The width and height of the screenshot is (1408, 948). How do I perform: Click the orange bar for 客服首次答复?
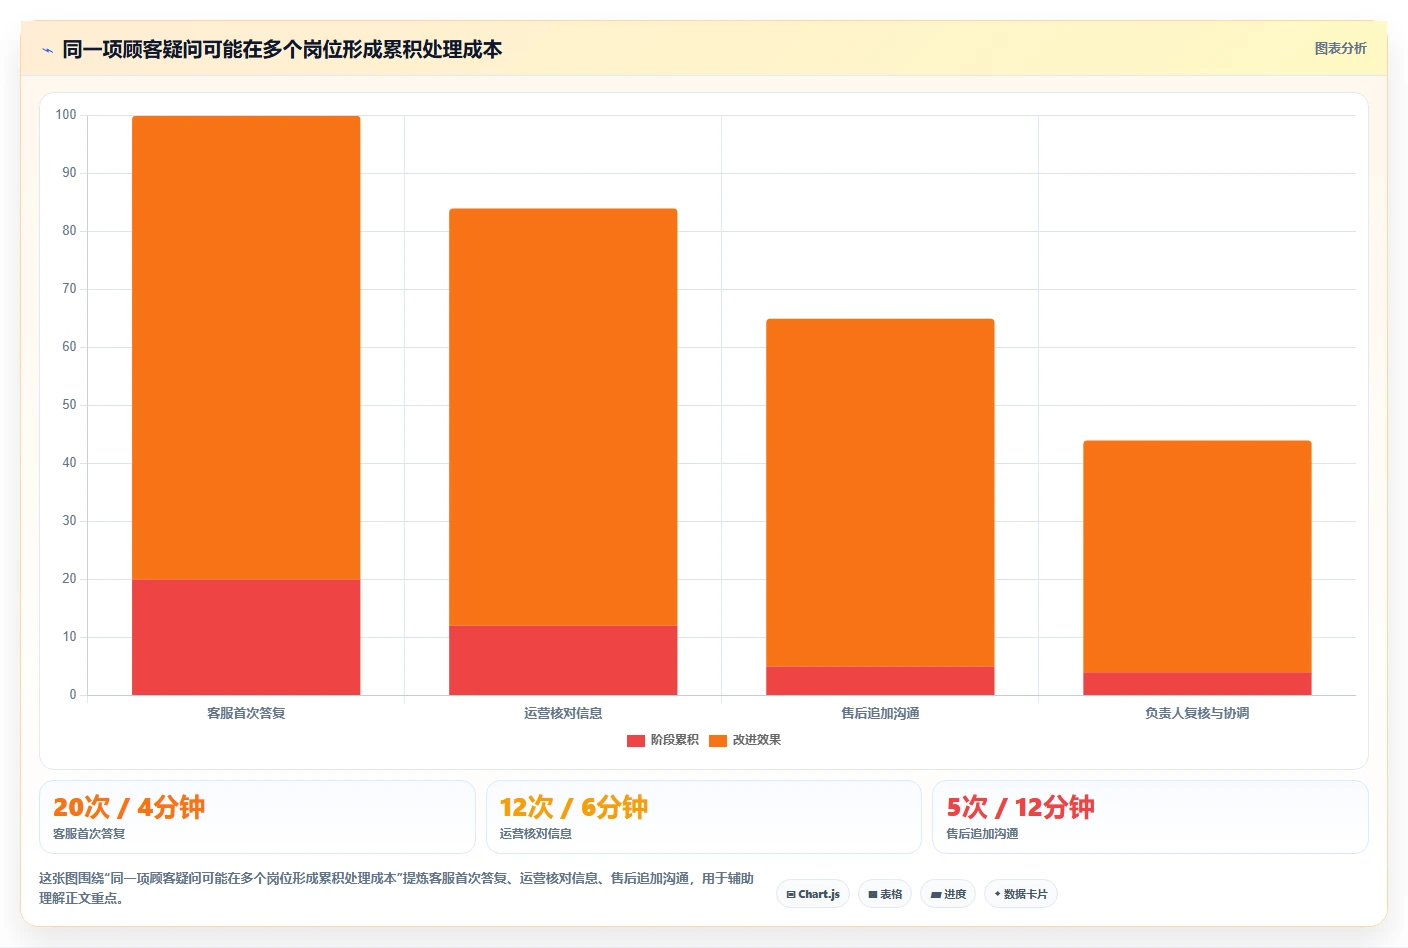(x=246, y=348)
